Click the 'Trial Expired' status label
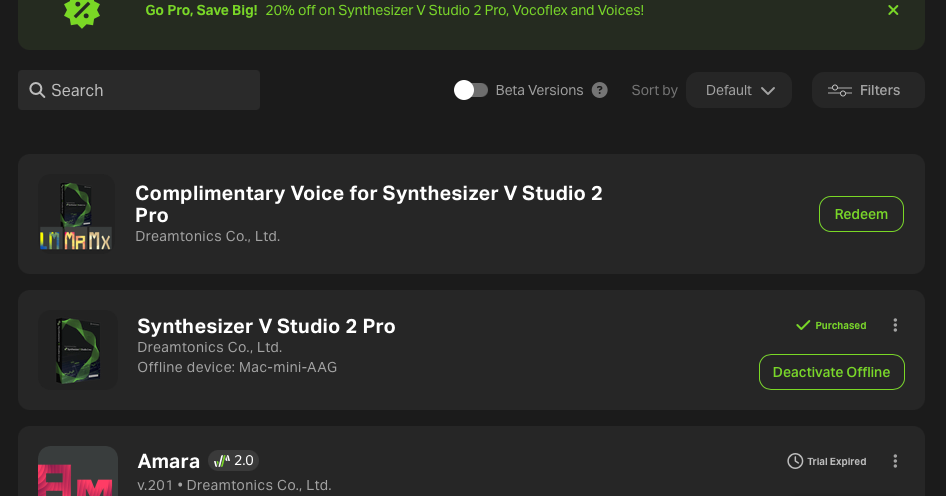This screenshot has width=946, height=496. tap(837, 461)
